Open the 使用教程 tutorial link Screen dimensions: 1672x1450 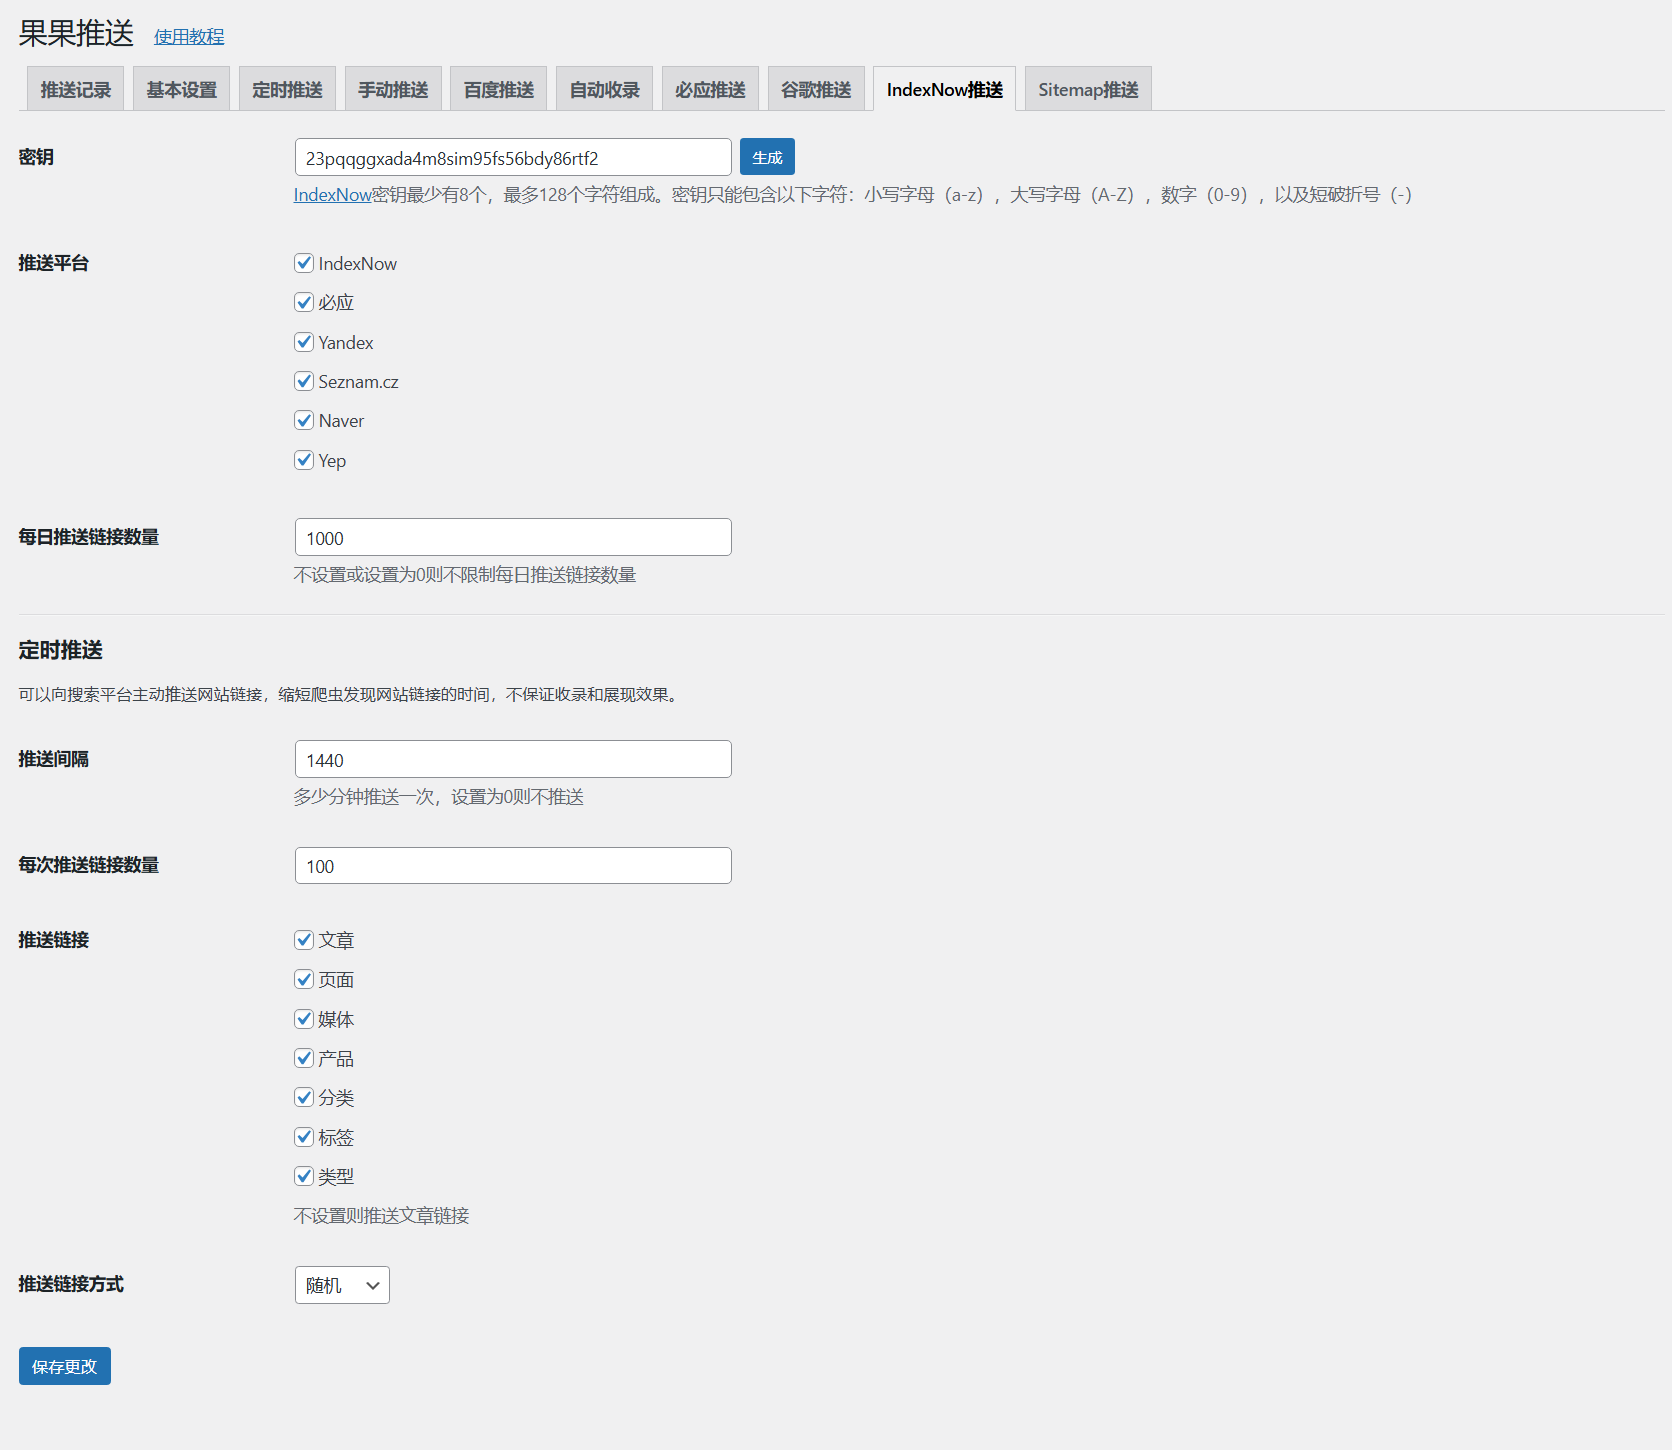coord(189,36)
